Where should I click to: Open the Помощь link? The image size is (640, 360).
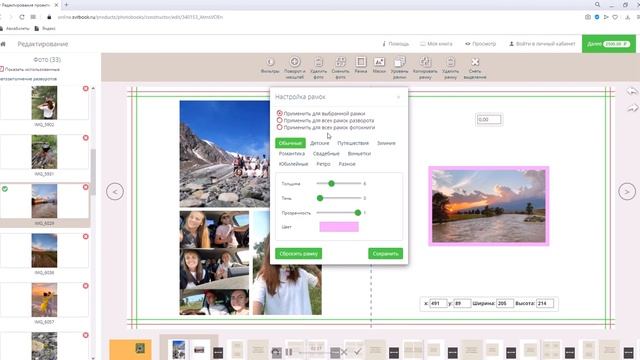[x=396, y=44]
